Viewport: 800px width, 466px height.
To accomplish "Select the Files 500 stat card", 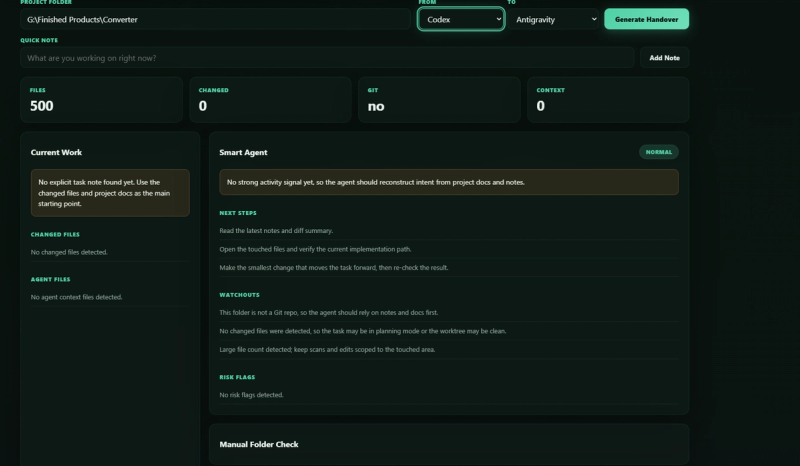I will (x=102, y=100).
